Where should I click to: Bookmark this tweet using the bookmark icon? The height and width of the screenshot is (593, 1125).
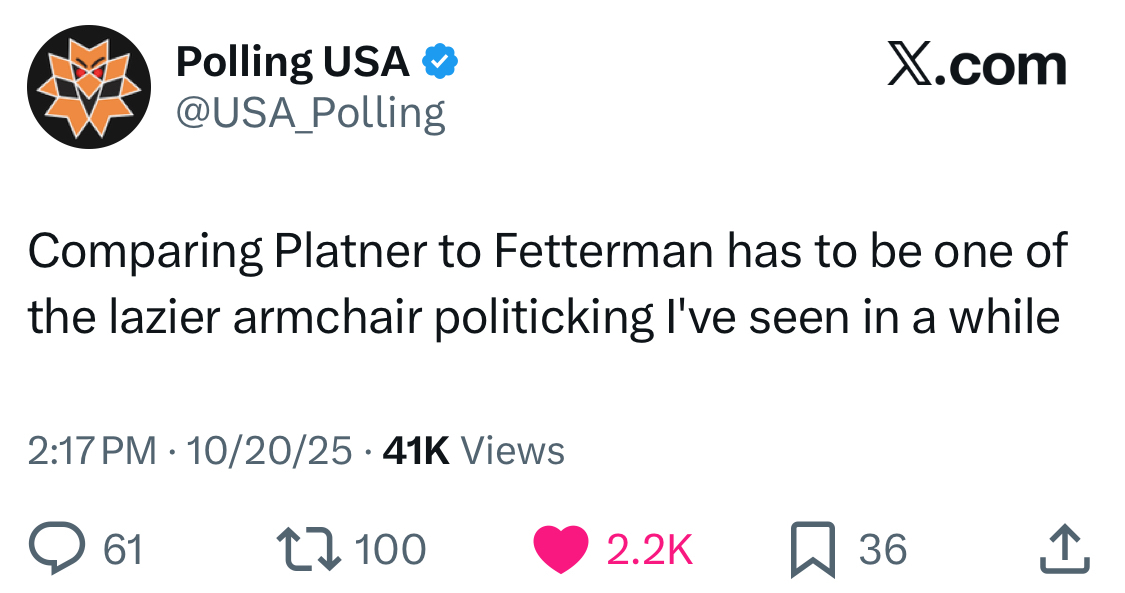(x=810, y=549)
